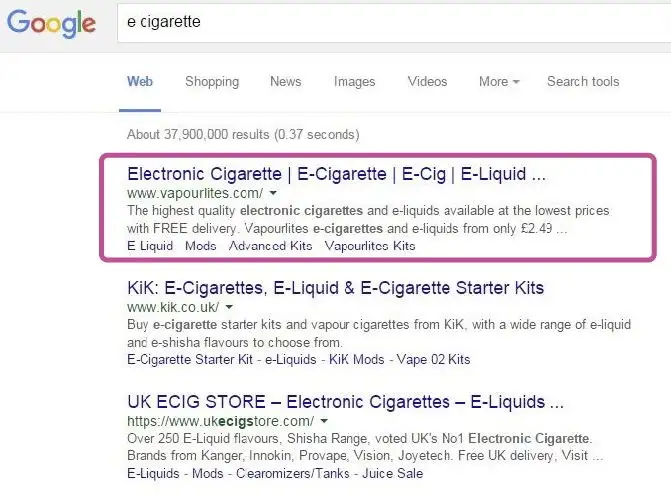Click the search box containing 'e cigarette'
Screen dimensions: 671x498
tap(394, 22)
